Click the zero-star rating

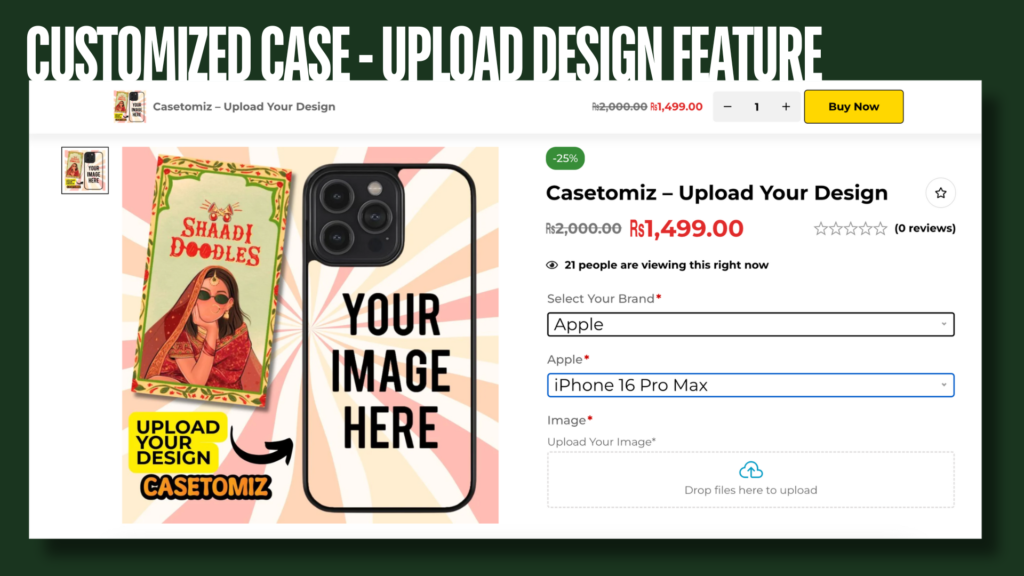pos(850,229)
